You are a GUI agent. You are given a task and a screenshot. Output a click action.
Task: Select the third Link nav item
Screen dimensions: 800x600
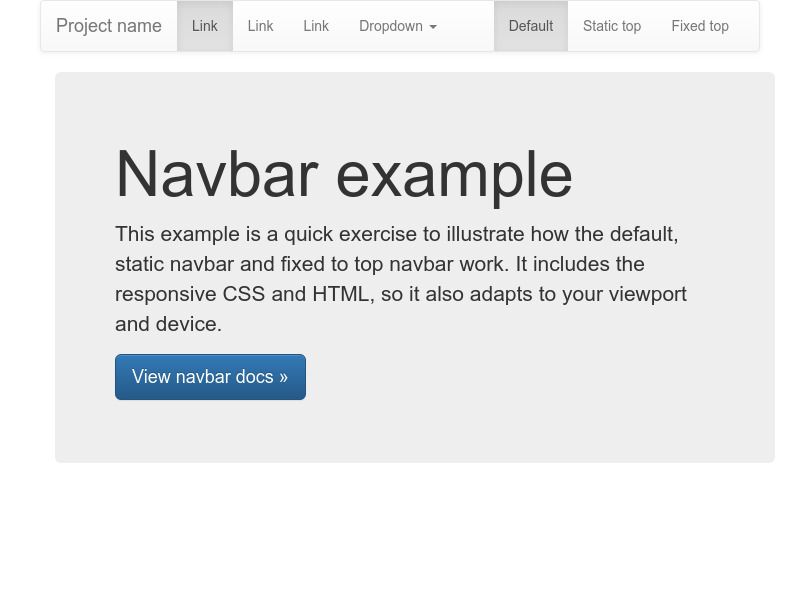316,26
